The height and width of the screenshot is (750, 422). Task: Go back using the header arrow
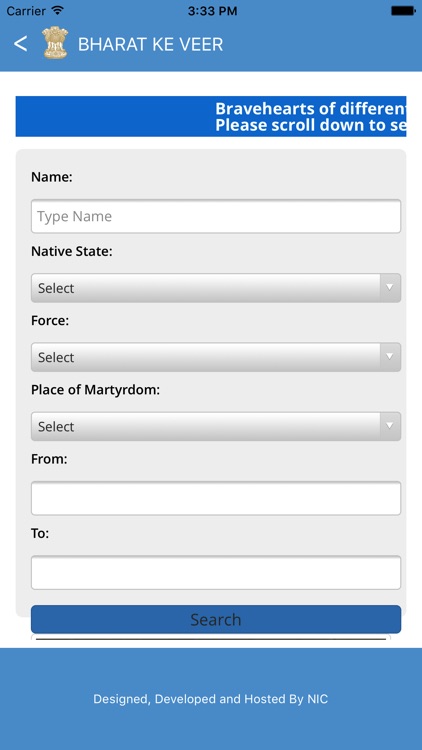click(21, 44)
